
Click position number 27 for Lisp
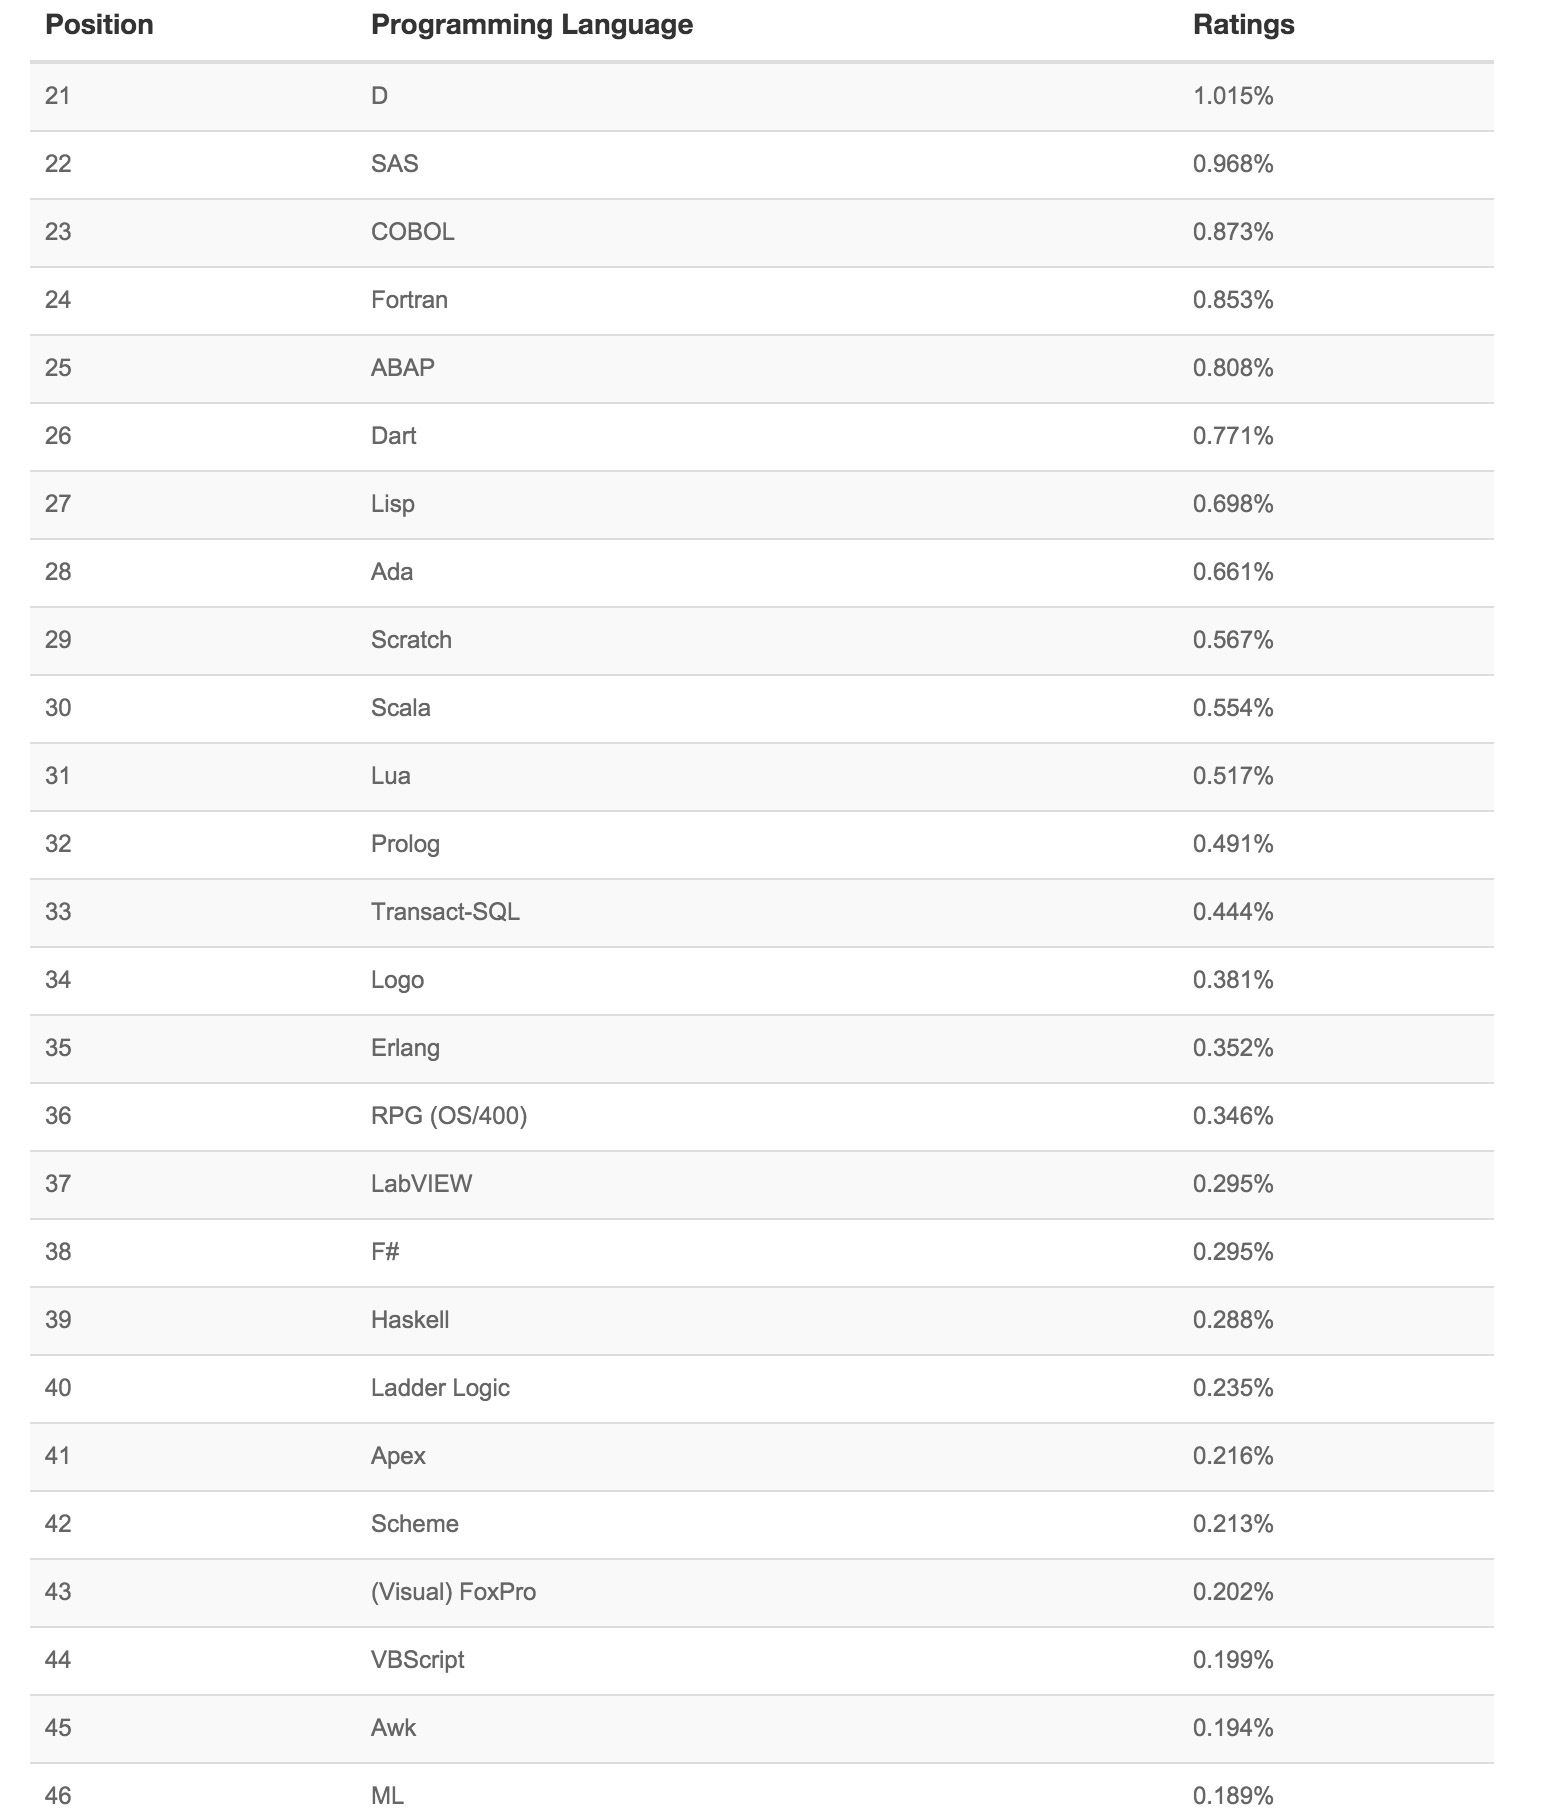coord(58,504)
